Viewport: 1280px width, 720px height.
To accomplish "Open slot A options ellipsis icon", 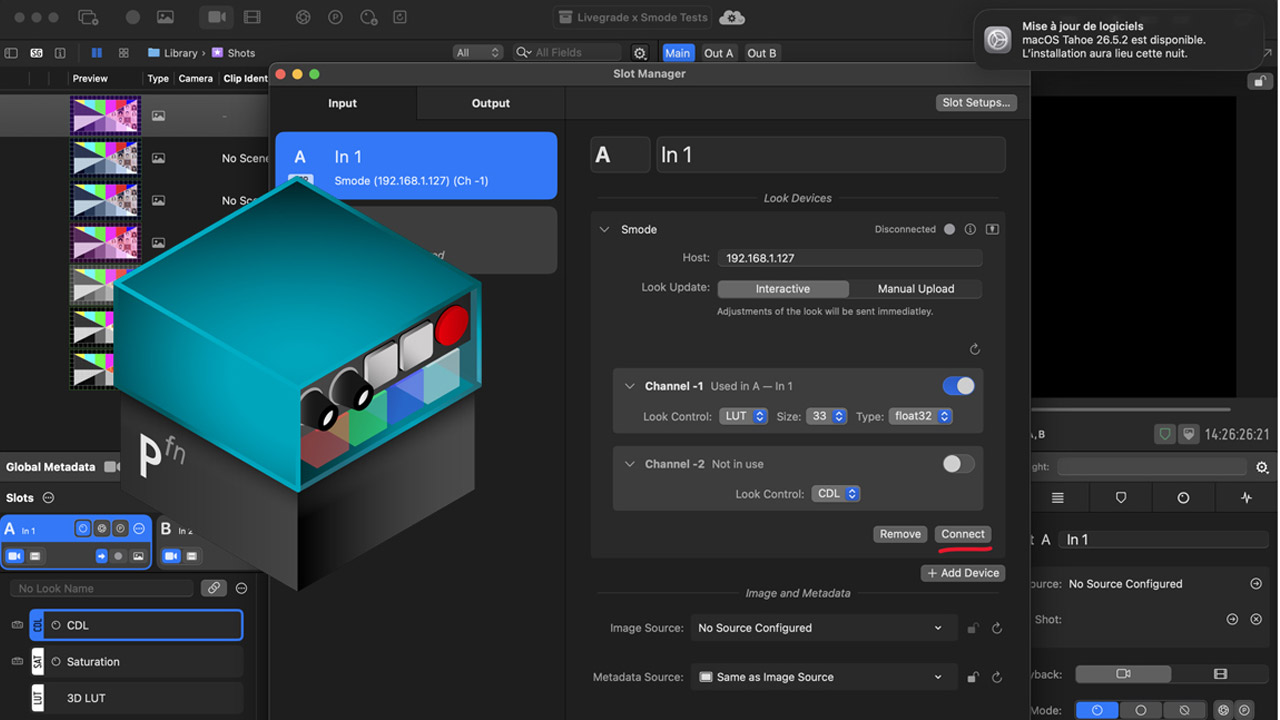I will pyautogui.click(x=139, y=528).
